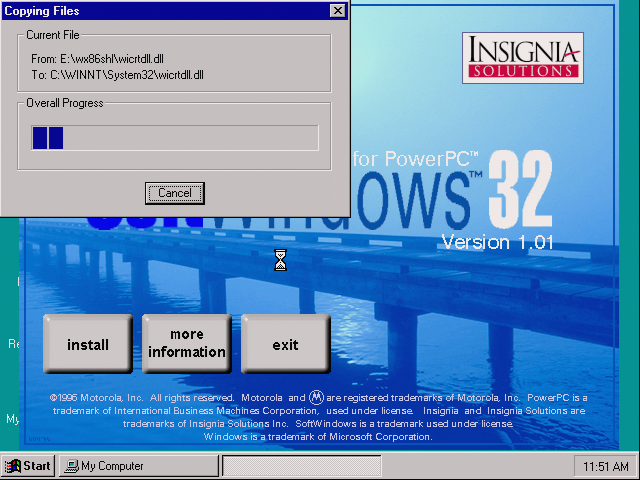Click the exit button on the SoftWindows splash
Viewport: 640px width, 480px height.
(x=286, y=344)
